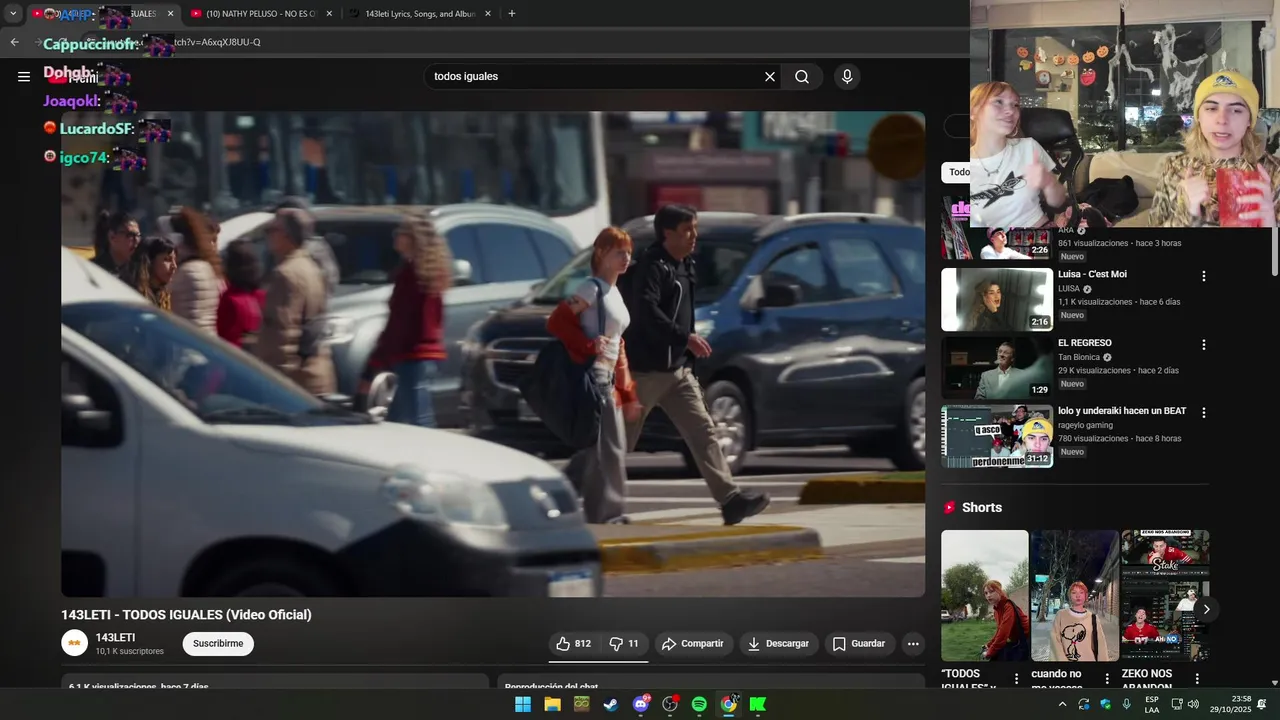Close the 143leti Lyrics tab
This screenshot has width=1280, height=720.
[488, 14]
